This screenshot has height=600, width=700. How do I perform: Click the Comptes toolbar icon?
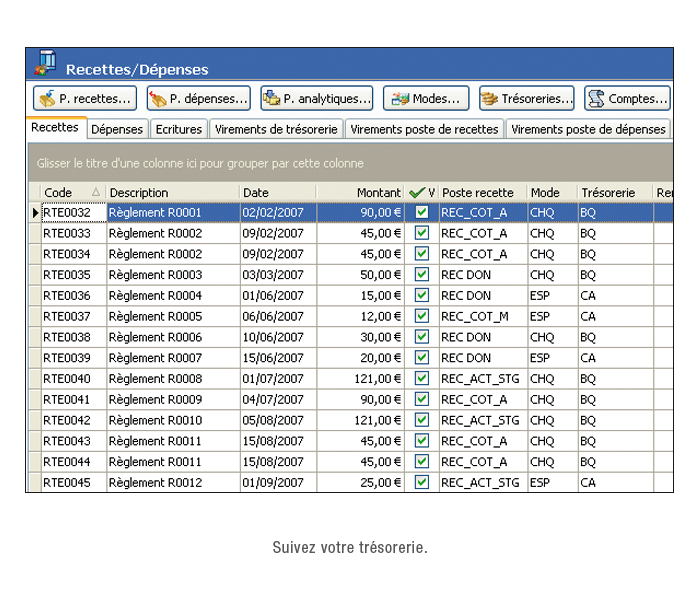(x=596, y=99)
